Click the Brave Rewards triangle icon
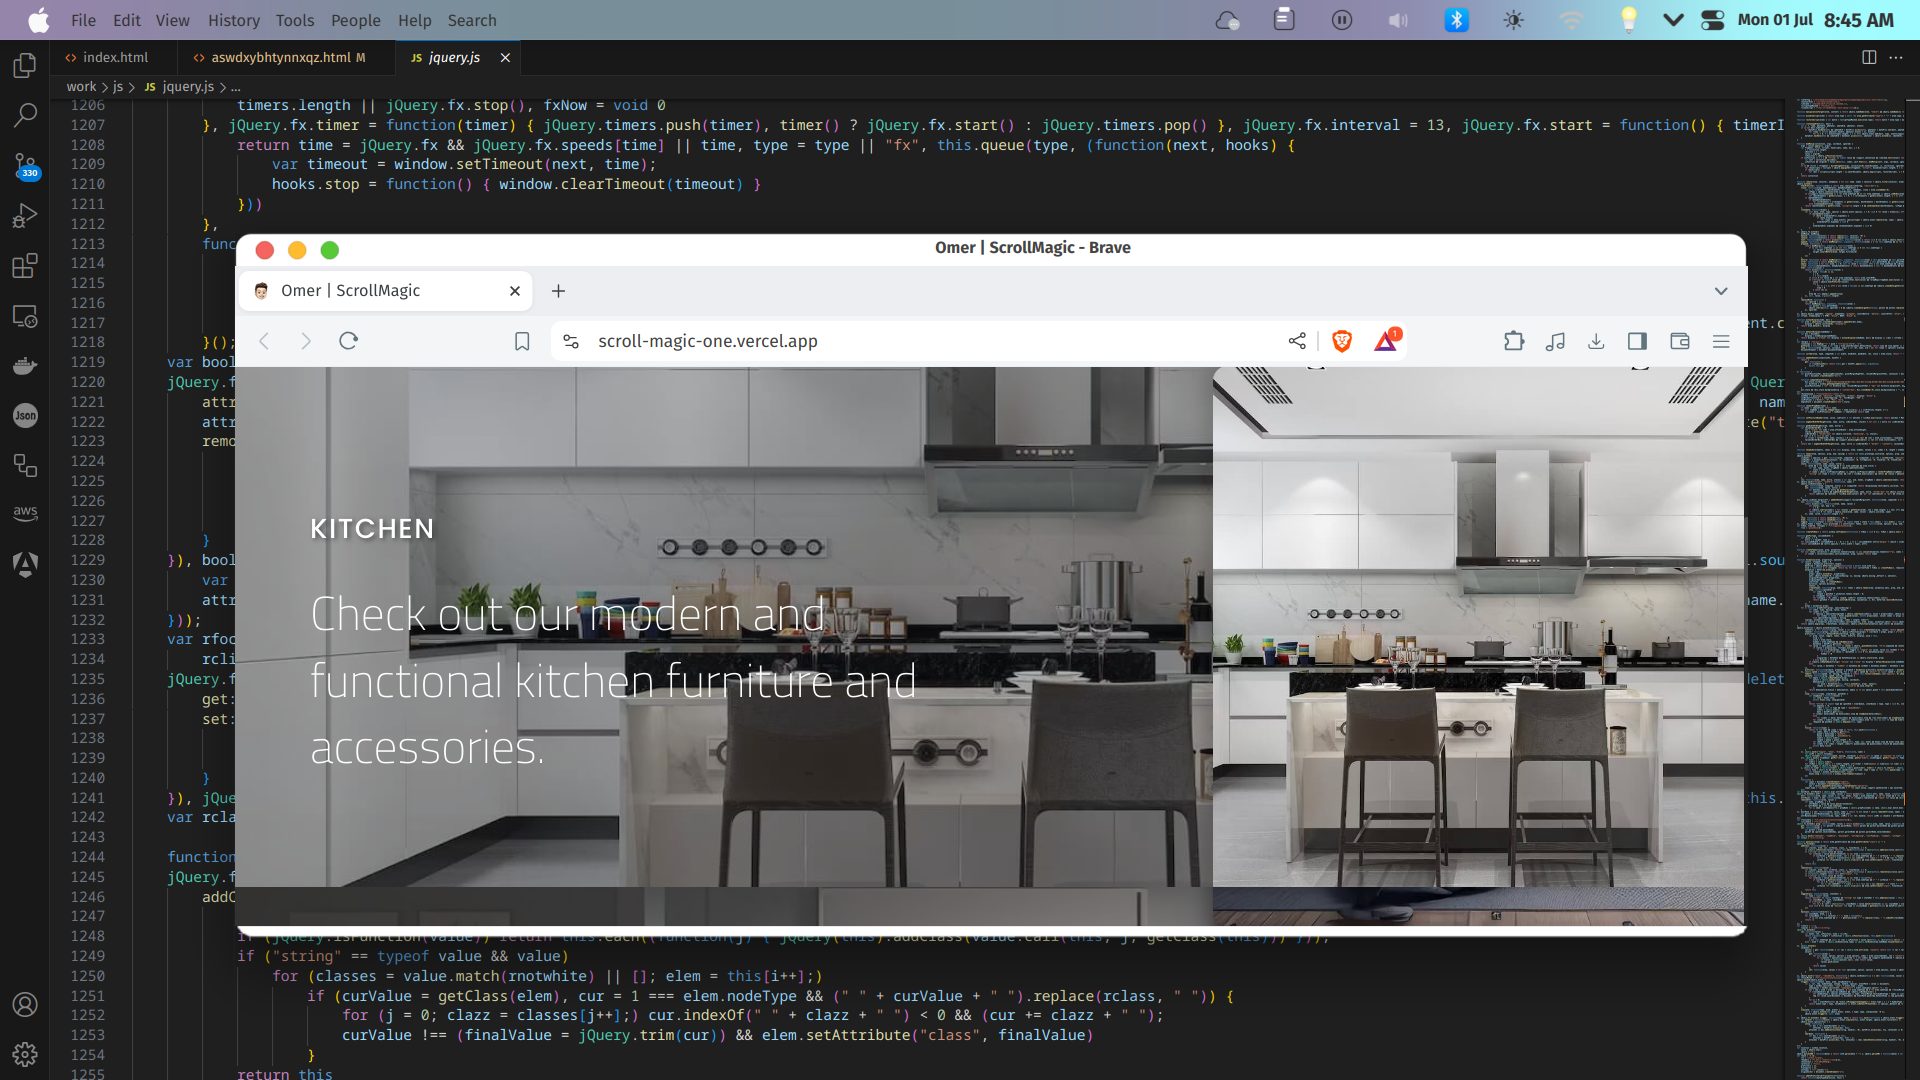1920x1080 pixels. (1386, 341)
